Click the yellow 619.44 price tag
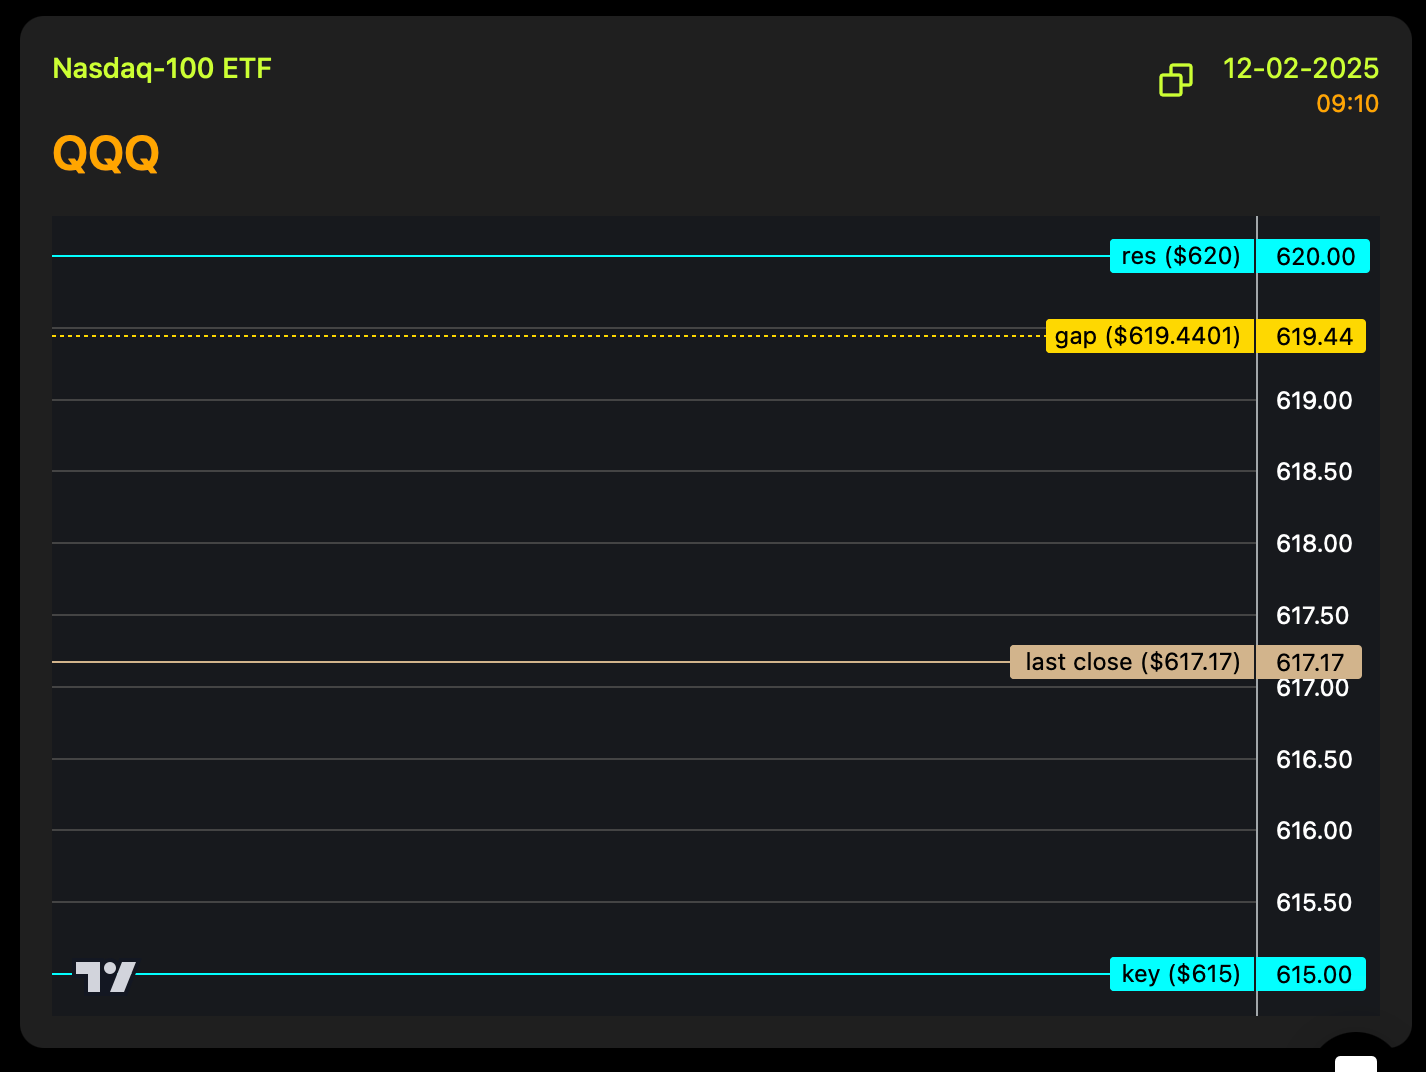This screenshot has height=1072, width=1426. coord(1312,337)
